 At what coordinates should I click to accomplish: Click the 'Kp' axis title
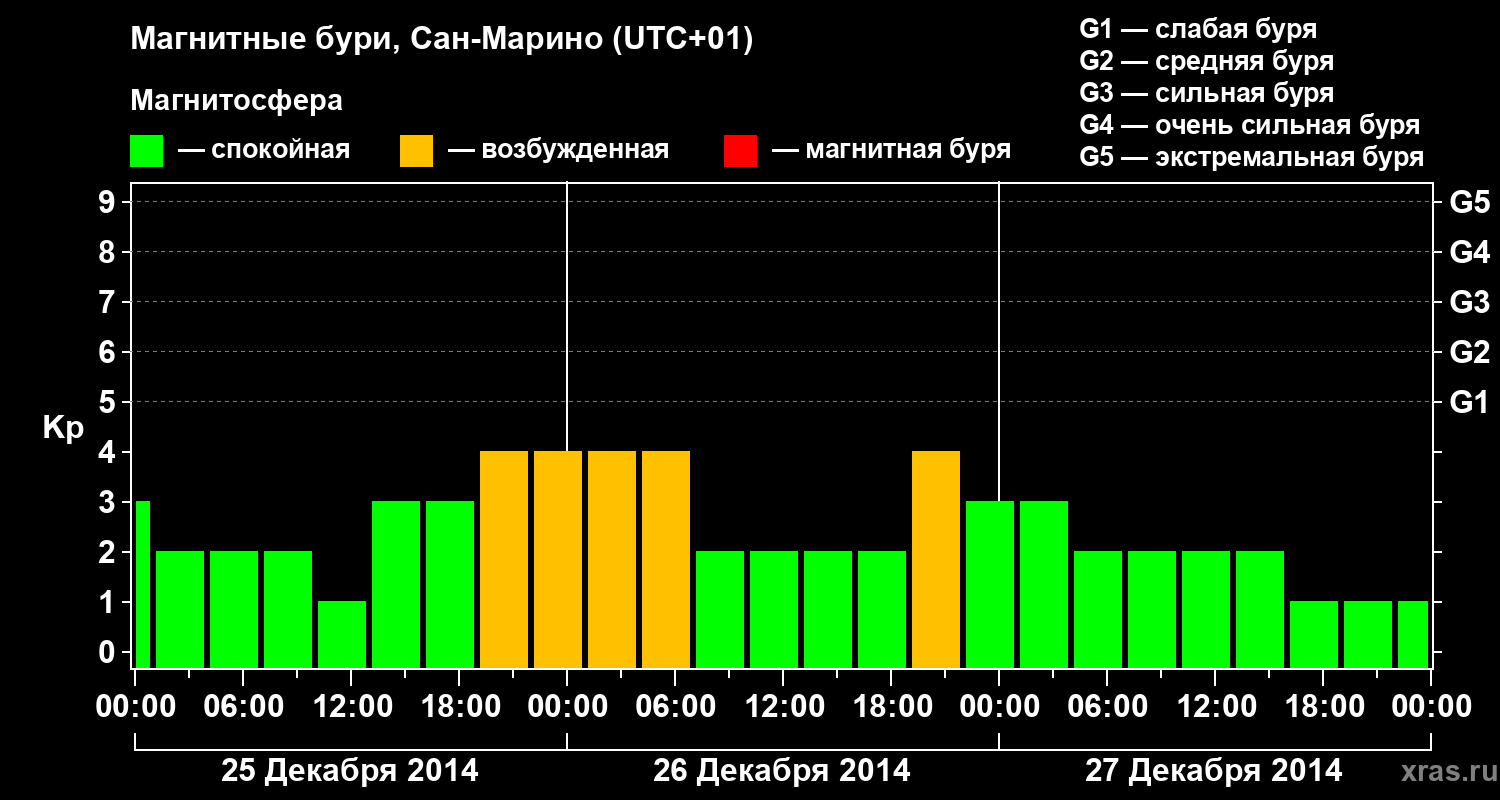coord(63,428)
